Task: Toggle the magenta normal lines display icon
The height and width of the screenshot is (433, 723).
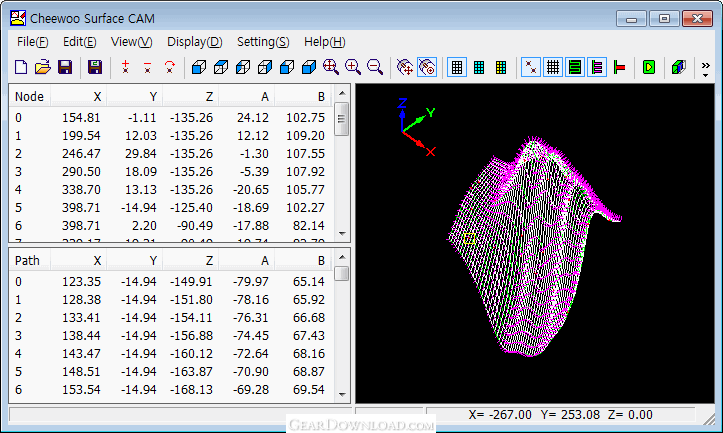Action: 597,67
